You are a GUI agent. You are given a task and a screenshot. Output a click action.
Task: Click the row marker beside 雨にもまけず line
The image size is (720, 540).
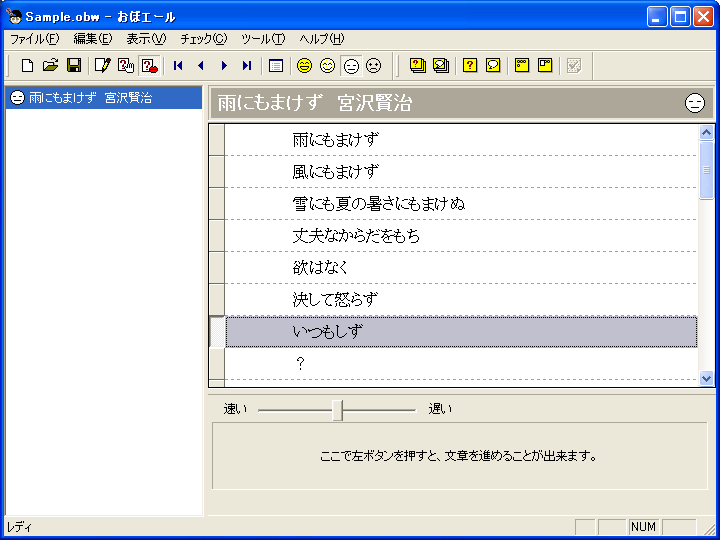[x=217, y=140]
